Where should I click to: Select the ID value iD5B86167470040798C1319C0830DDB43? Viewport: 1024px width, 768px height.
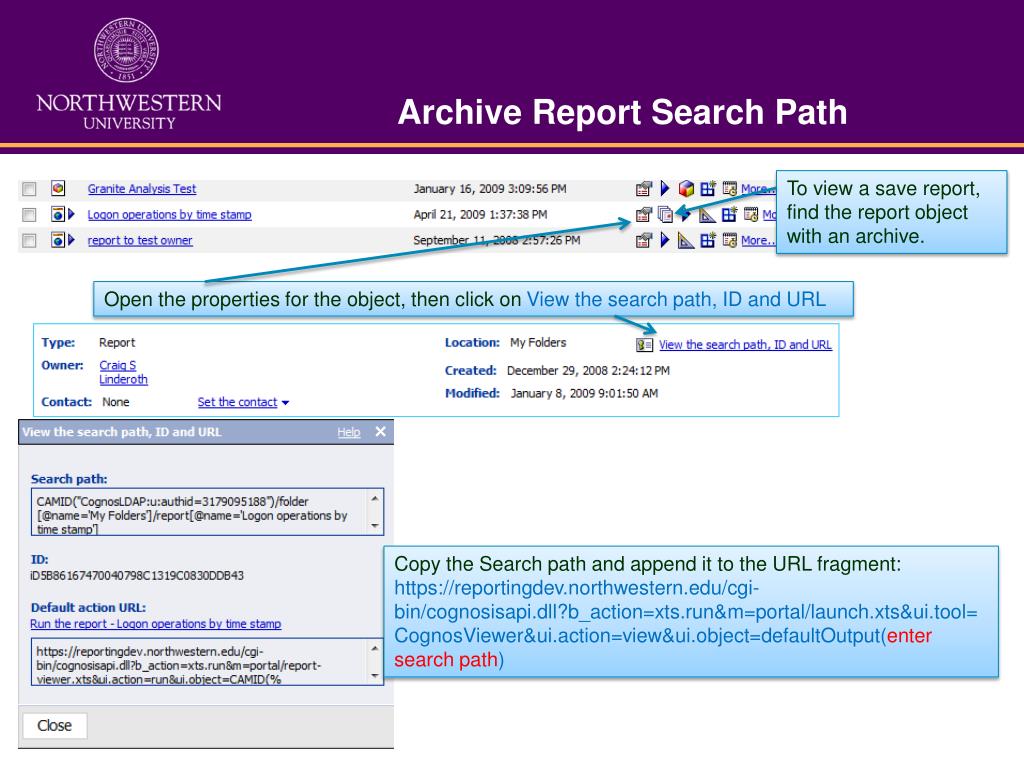coord(137,576)
